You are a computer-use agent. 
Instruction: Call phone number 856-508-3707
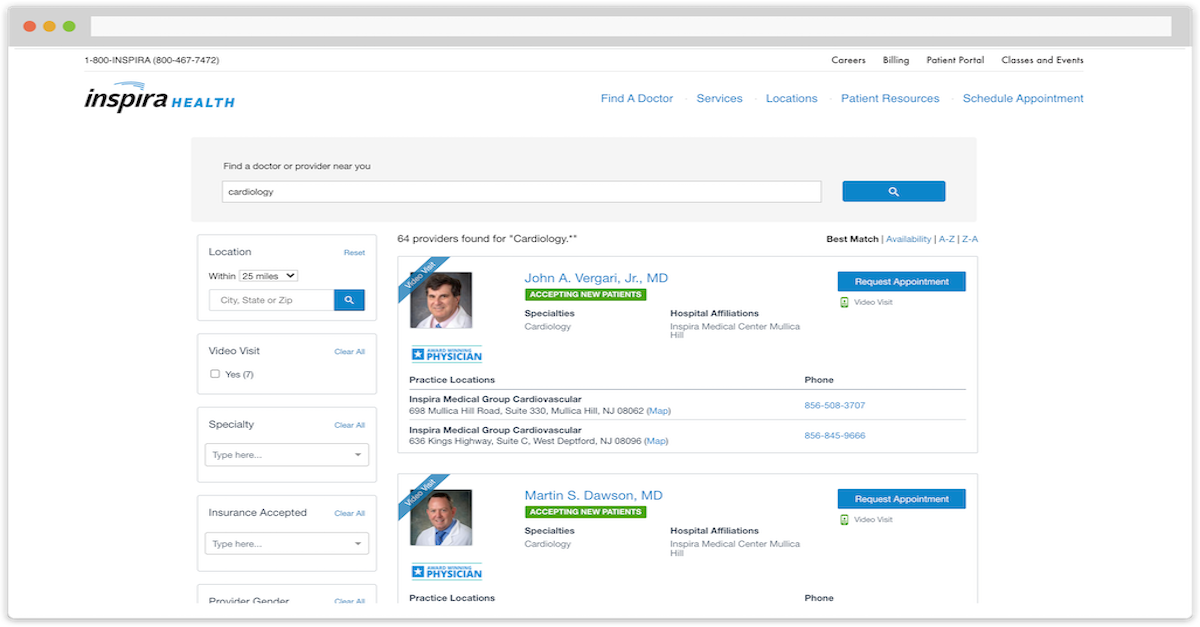tap(835, 406)
